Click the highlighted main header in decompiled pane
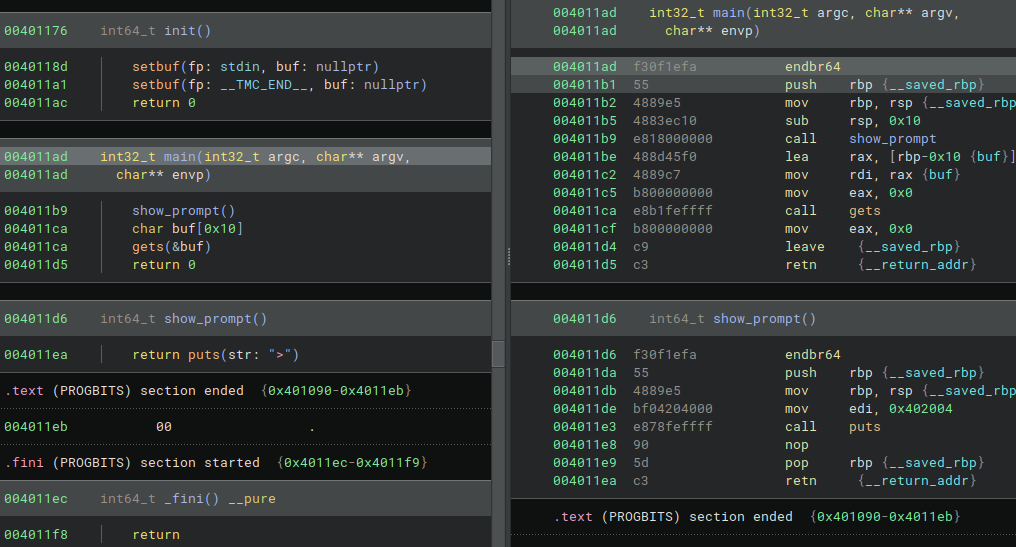The width and height of the screenshot is (1016, 547). pyautogui.click(x=255, y=157)
